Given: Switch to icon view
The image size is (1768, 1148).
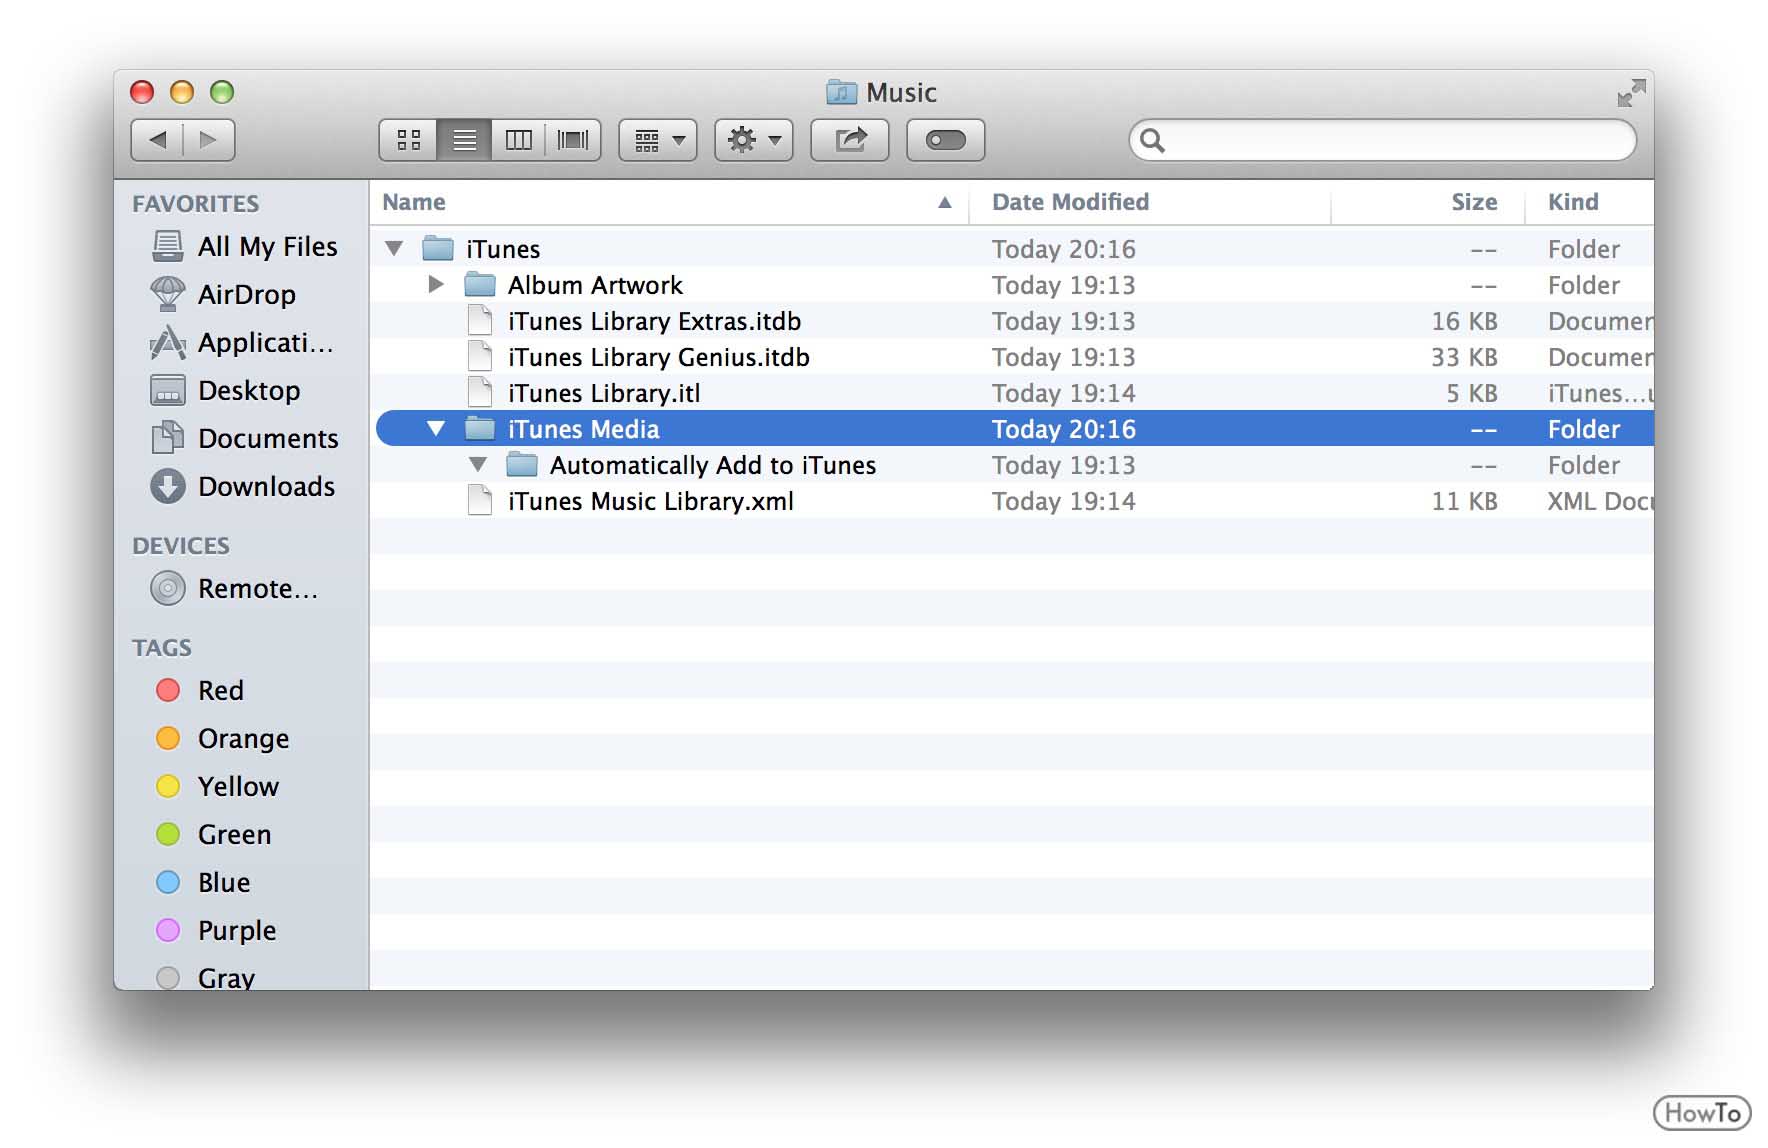Looking at the screenshot, I should 408,140.
